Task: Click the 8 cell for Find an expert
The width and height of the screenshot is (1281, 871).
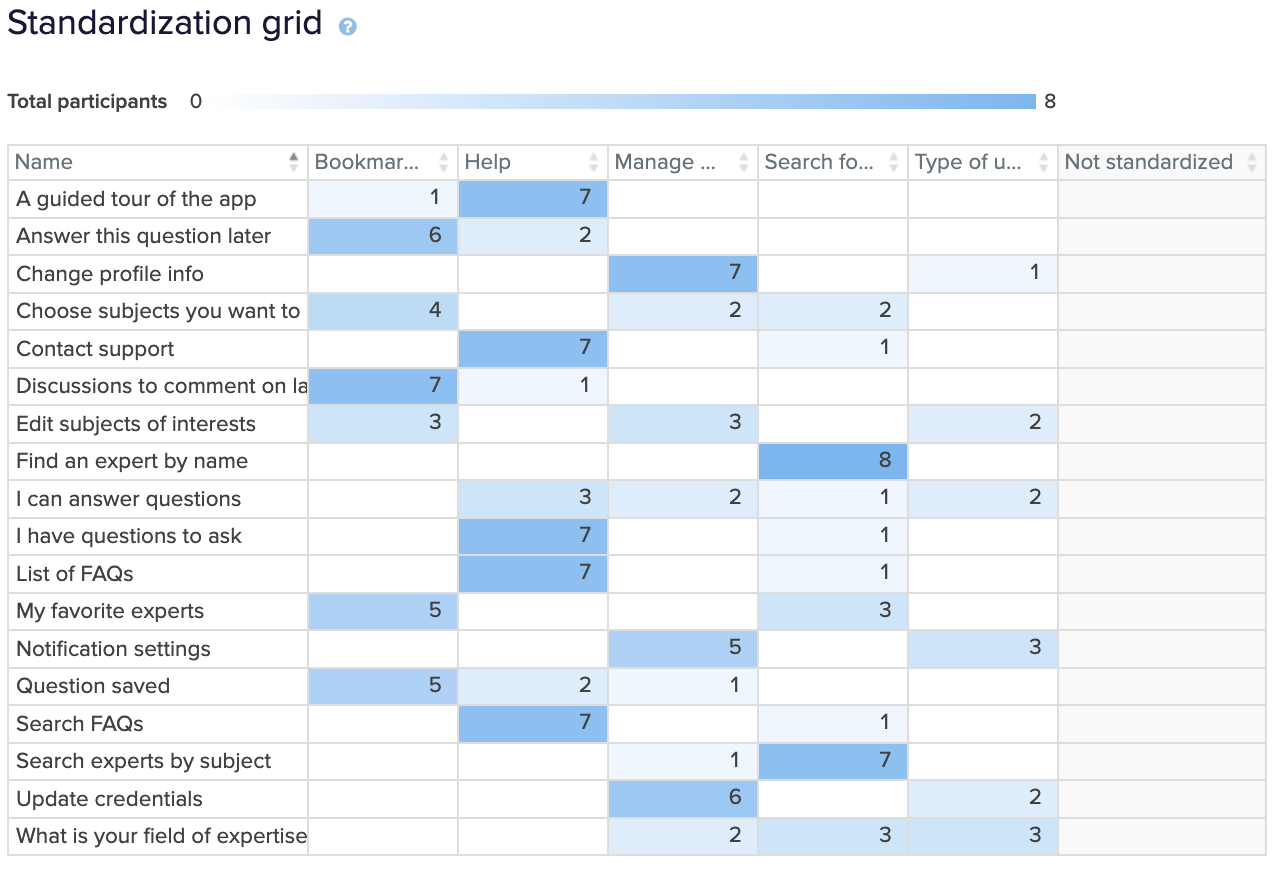Action: (x=833, y=461)
